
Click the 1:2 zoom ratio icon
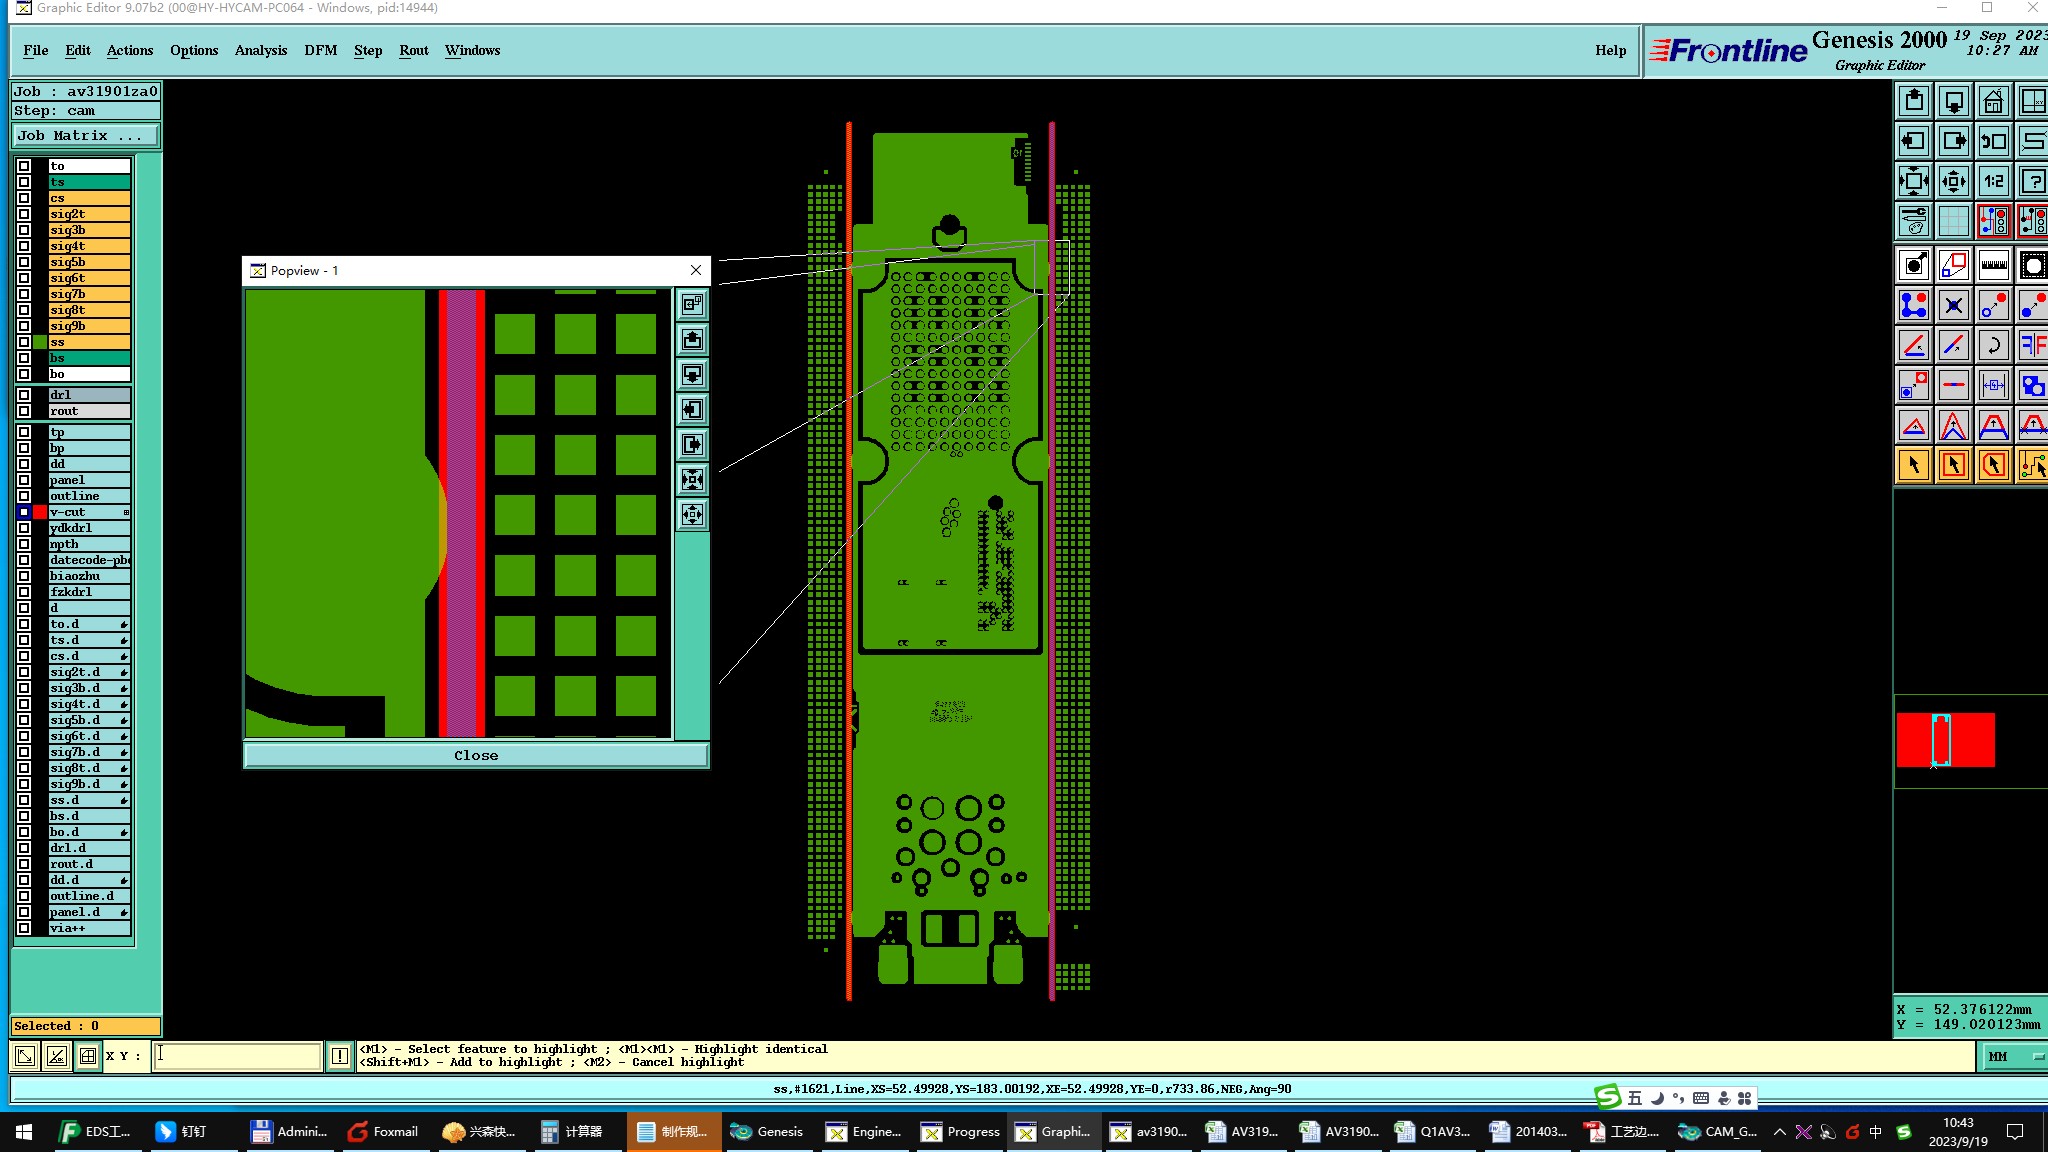[x=1993, y=181]
